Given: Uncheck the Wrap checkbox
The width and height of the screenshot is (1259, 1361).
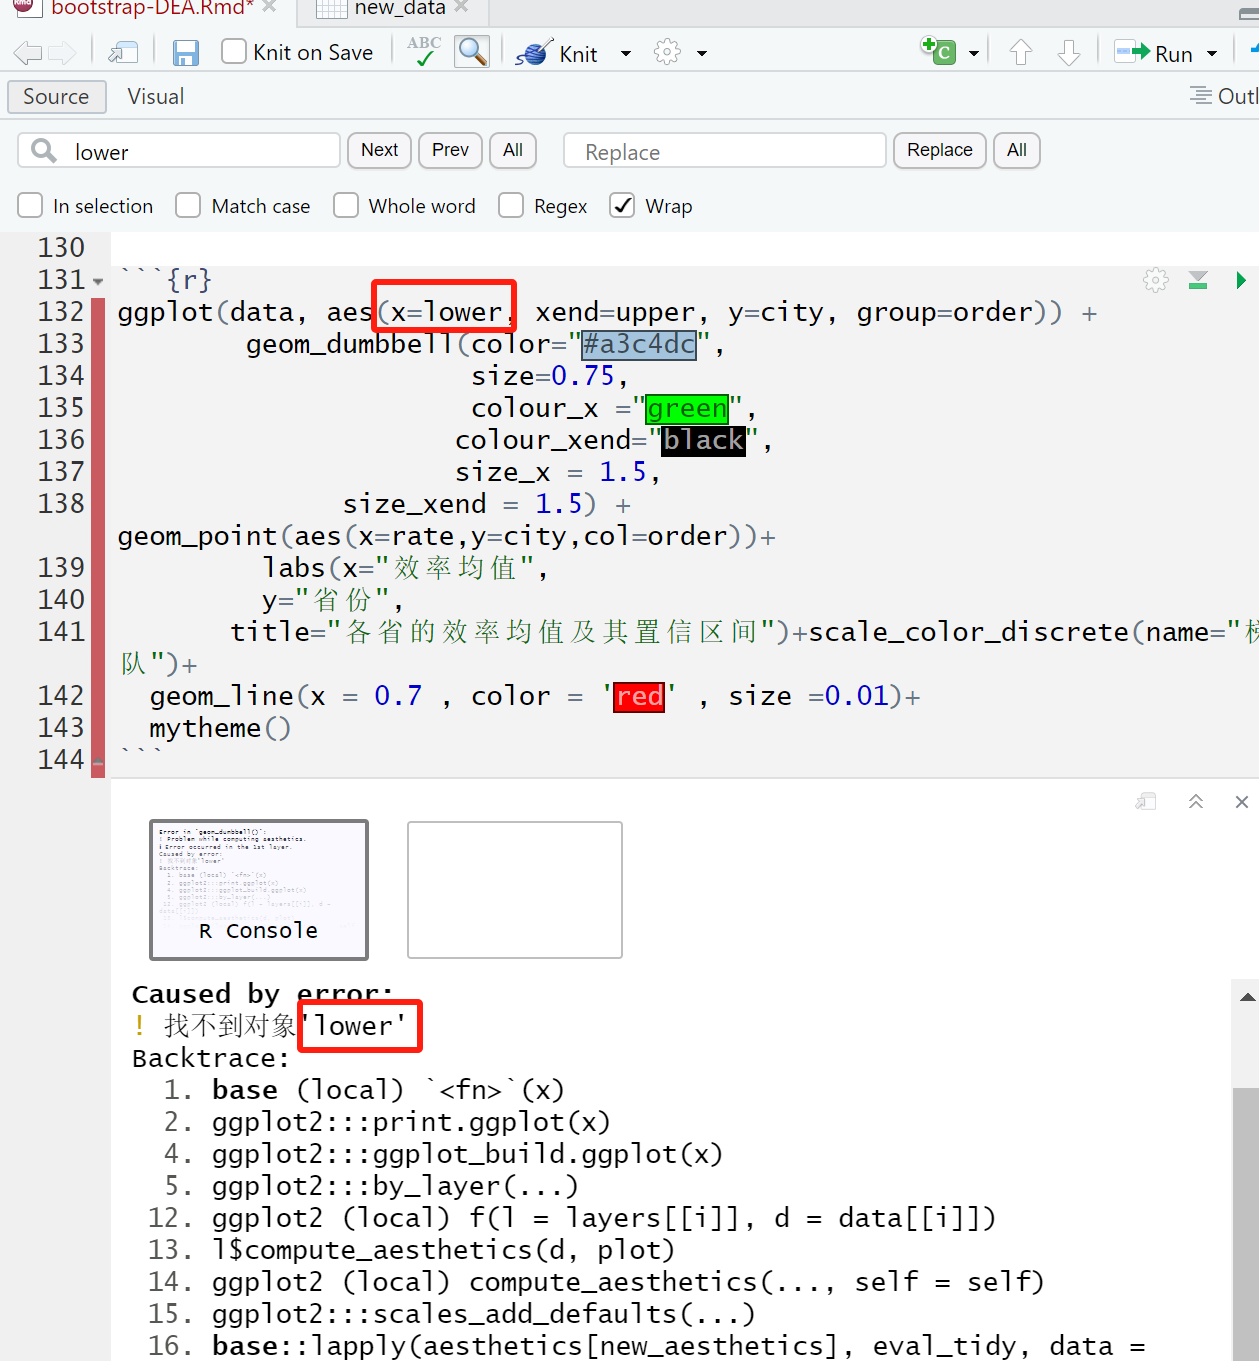Looking at the screenshot, I should (x=622, y=205).
